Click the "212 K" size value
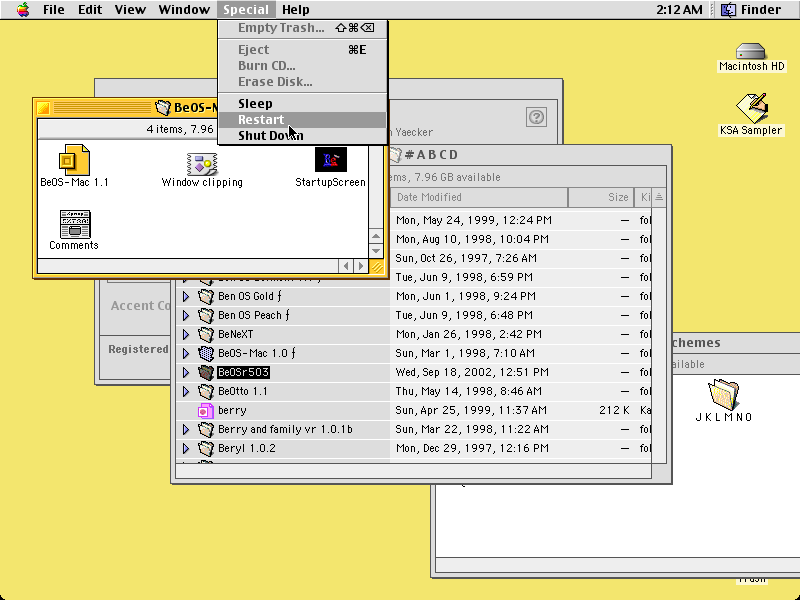 click(614, 410)
